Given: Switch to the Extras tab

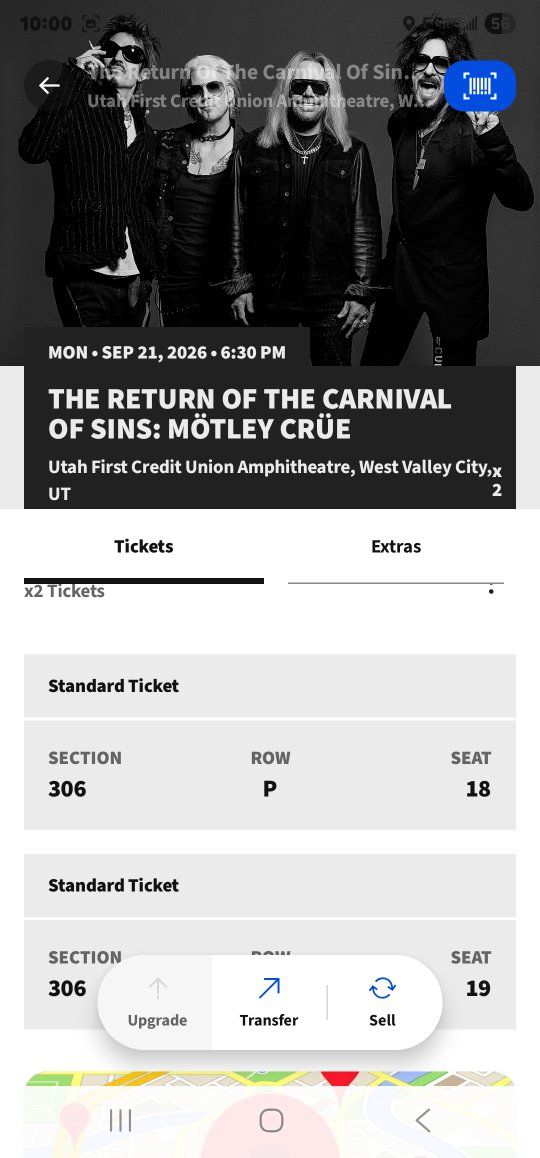Looking at the screenshot, I should click(396, 547).
